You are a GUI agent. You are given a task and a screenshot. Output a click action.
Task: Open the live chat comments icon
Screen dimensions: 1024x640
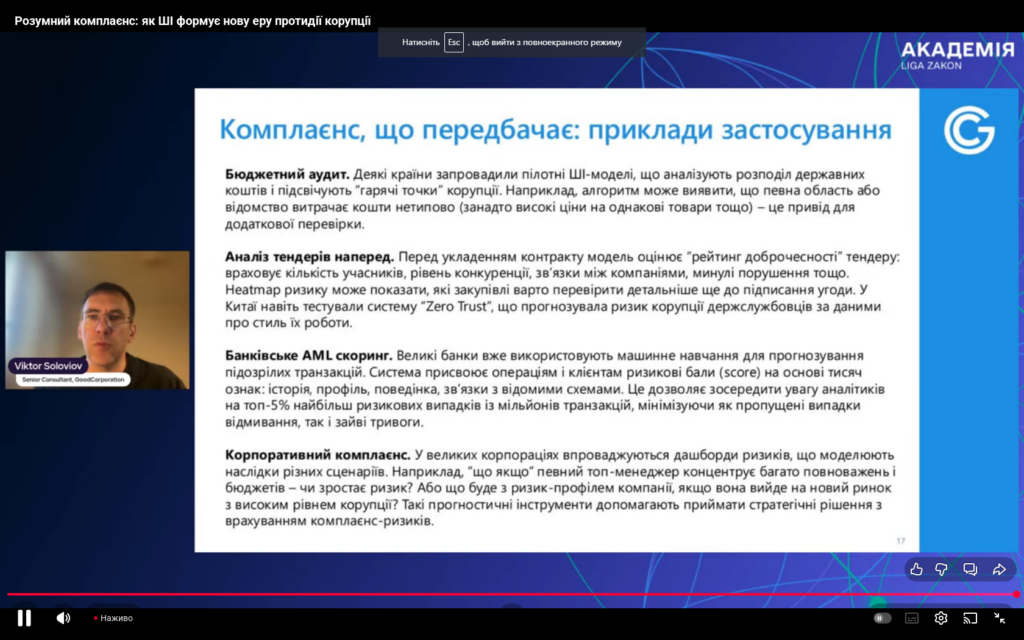point(970,569)
